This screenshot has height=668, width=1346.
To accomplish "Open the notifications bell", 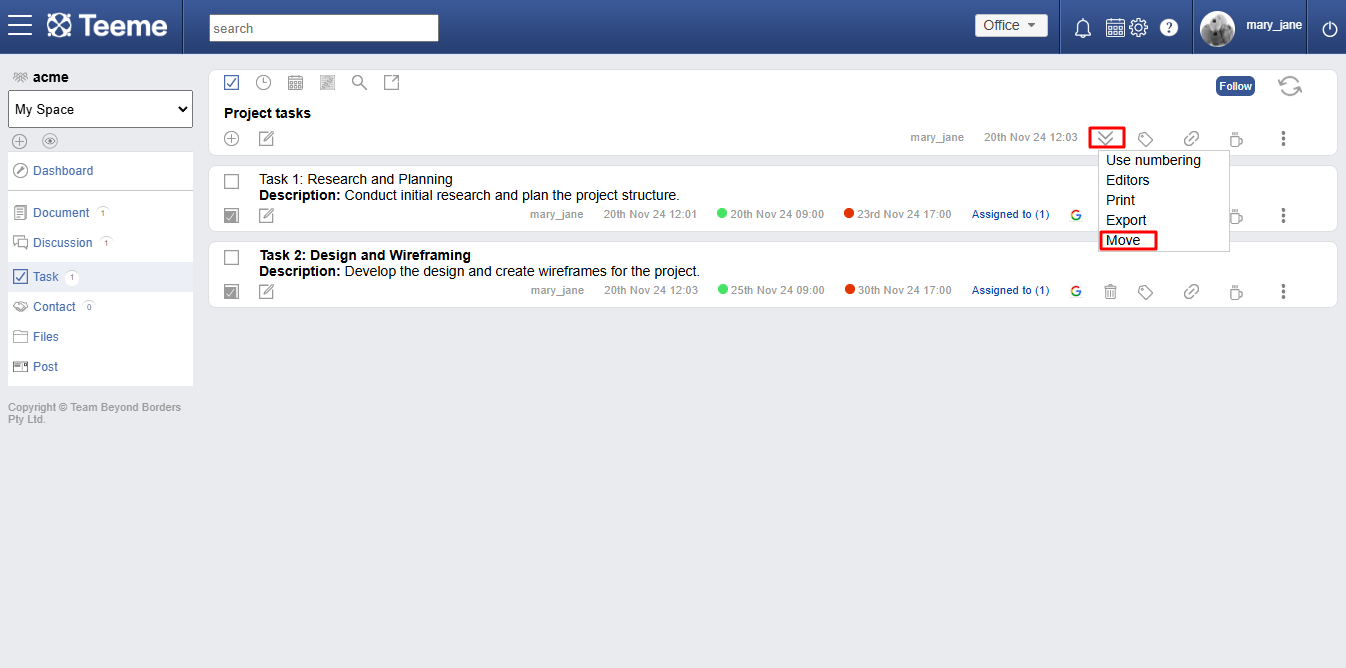I will click(1082, 28).
